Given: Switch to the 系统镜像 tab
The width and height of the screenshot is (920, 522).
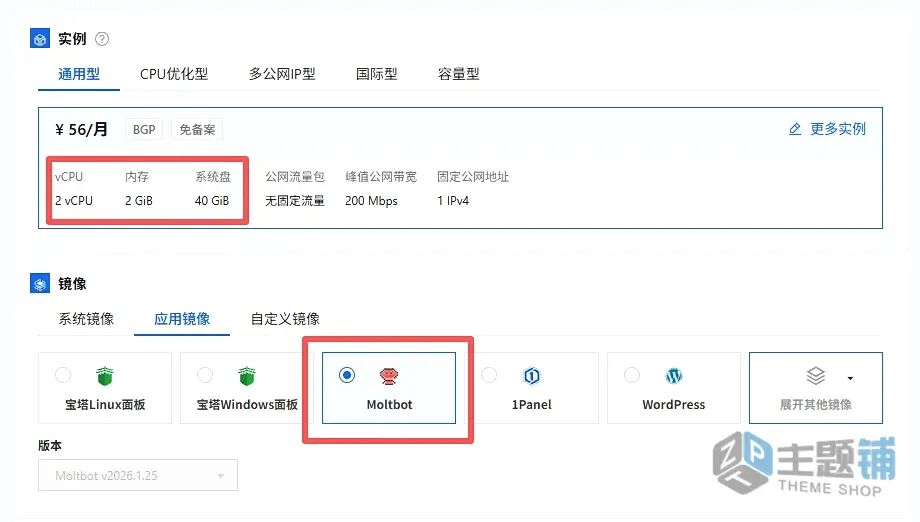Looking at the screenshot, I should tap(86, 319).
